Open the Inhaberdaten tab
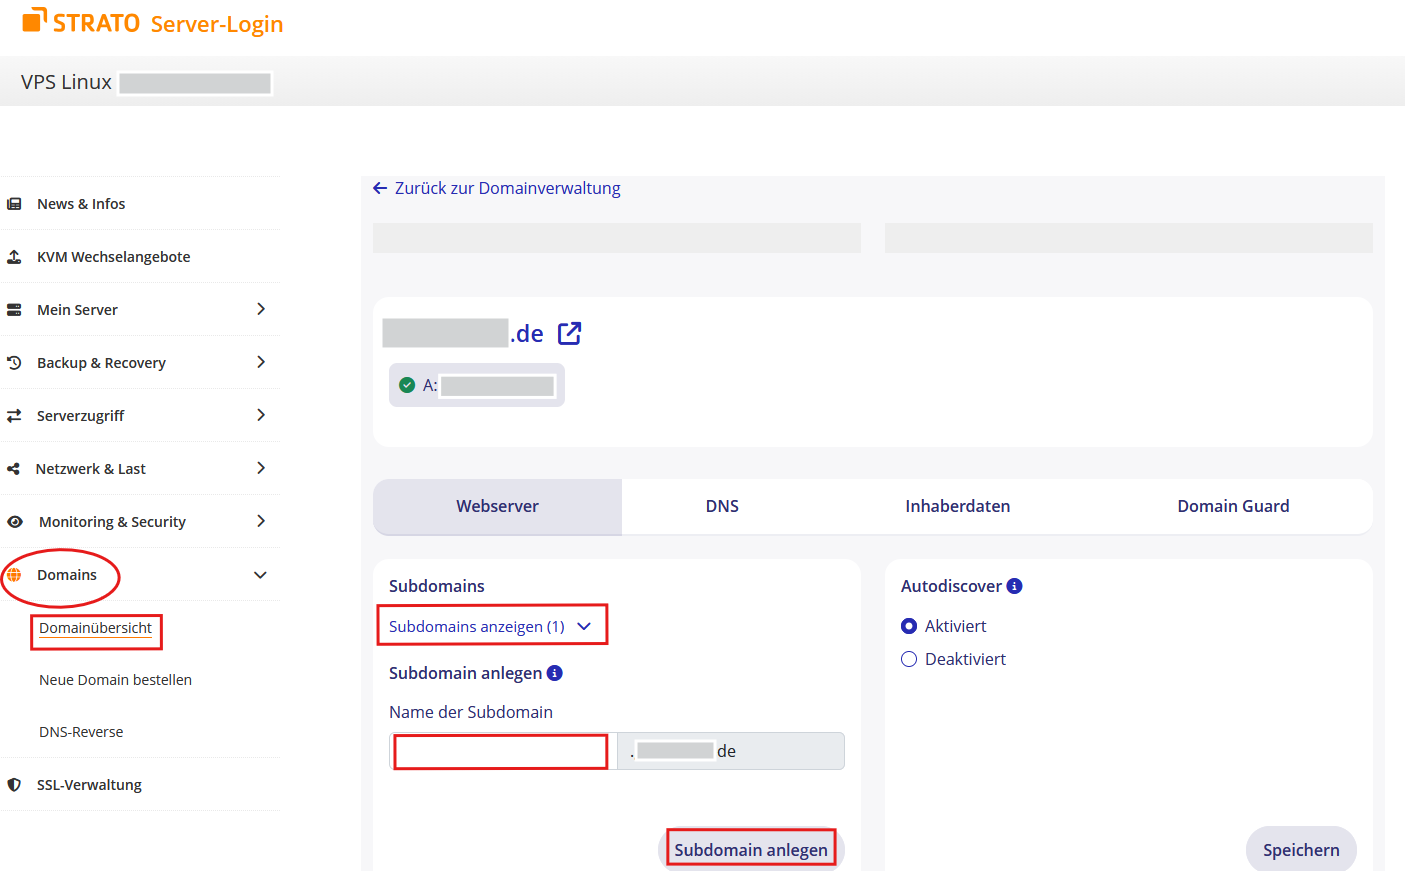This screenshot has width=1405, height=871. pos(958,506)
